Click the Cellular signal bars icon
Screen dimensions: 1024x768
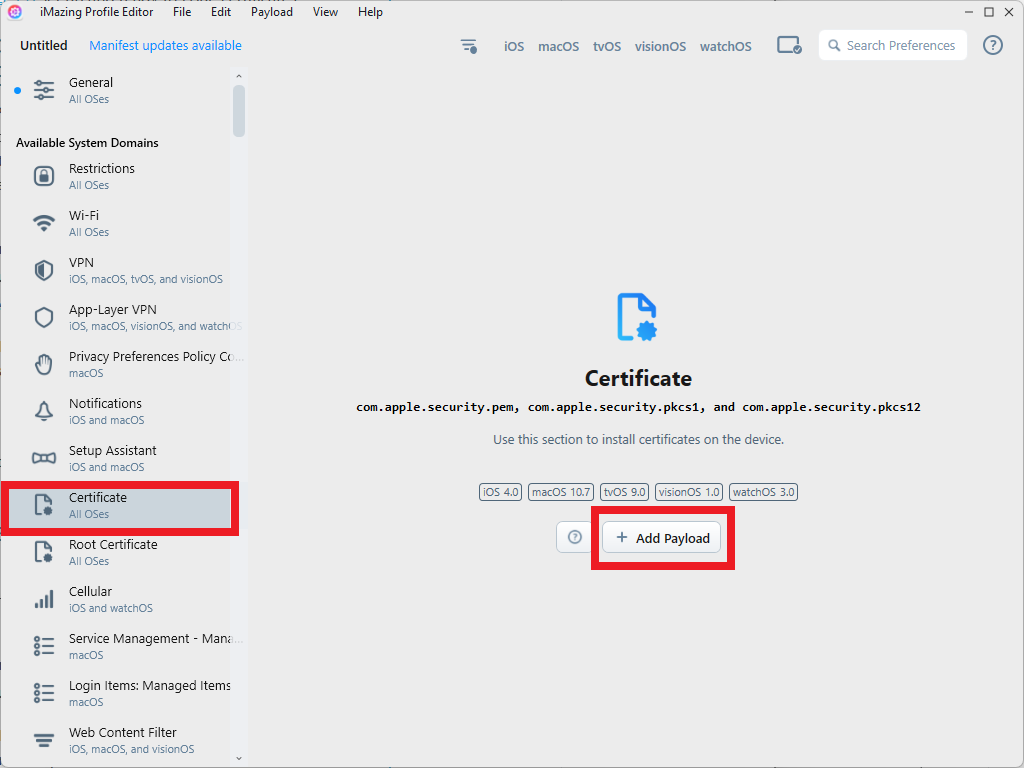point(44,599)
